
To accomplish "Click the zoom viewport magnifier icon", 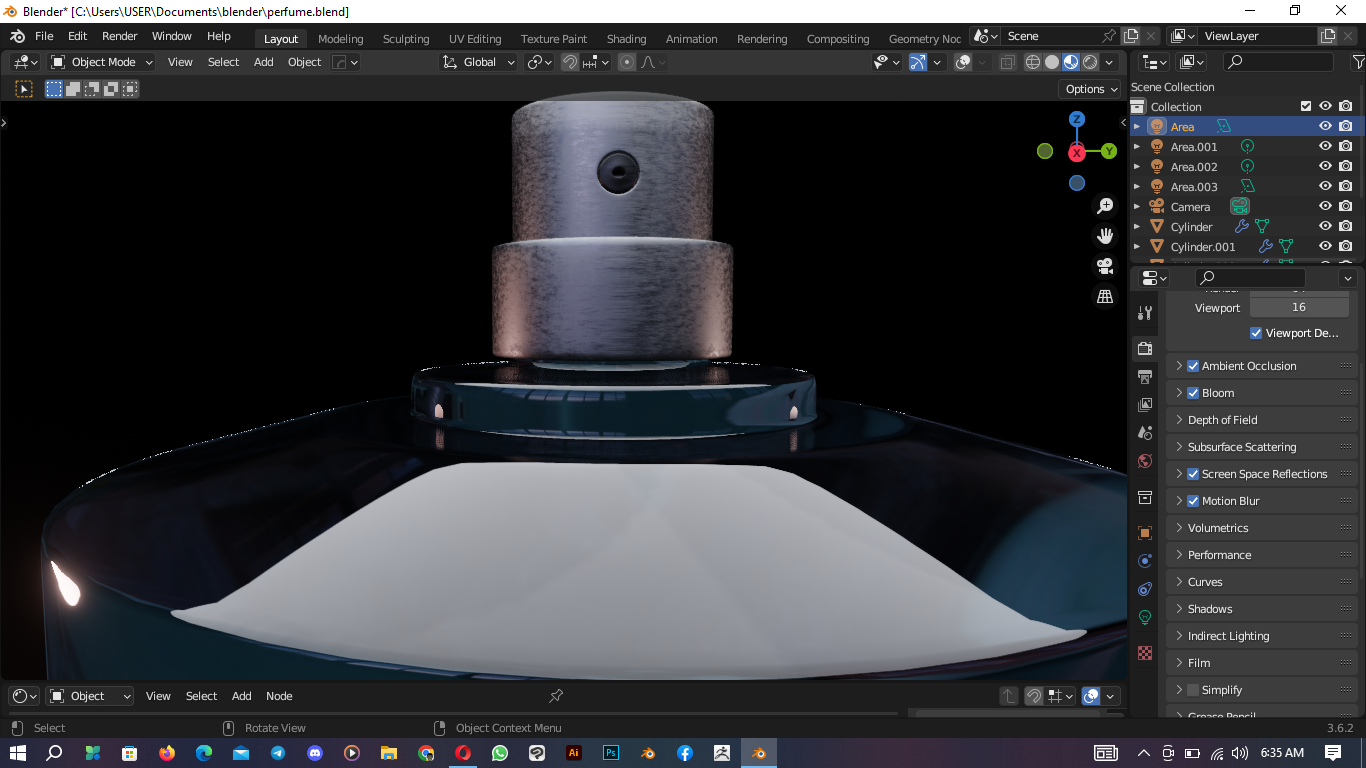I will (x=1105, y=206).
